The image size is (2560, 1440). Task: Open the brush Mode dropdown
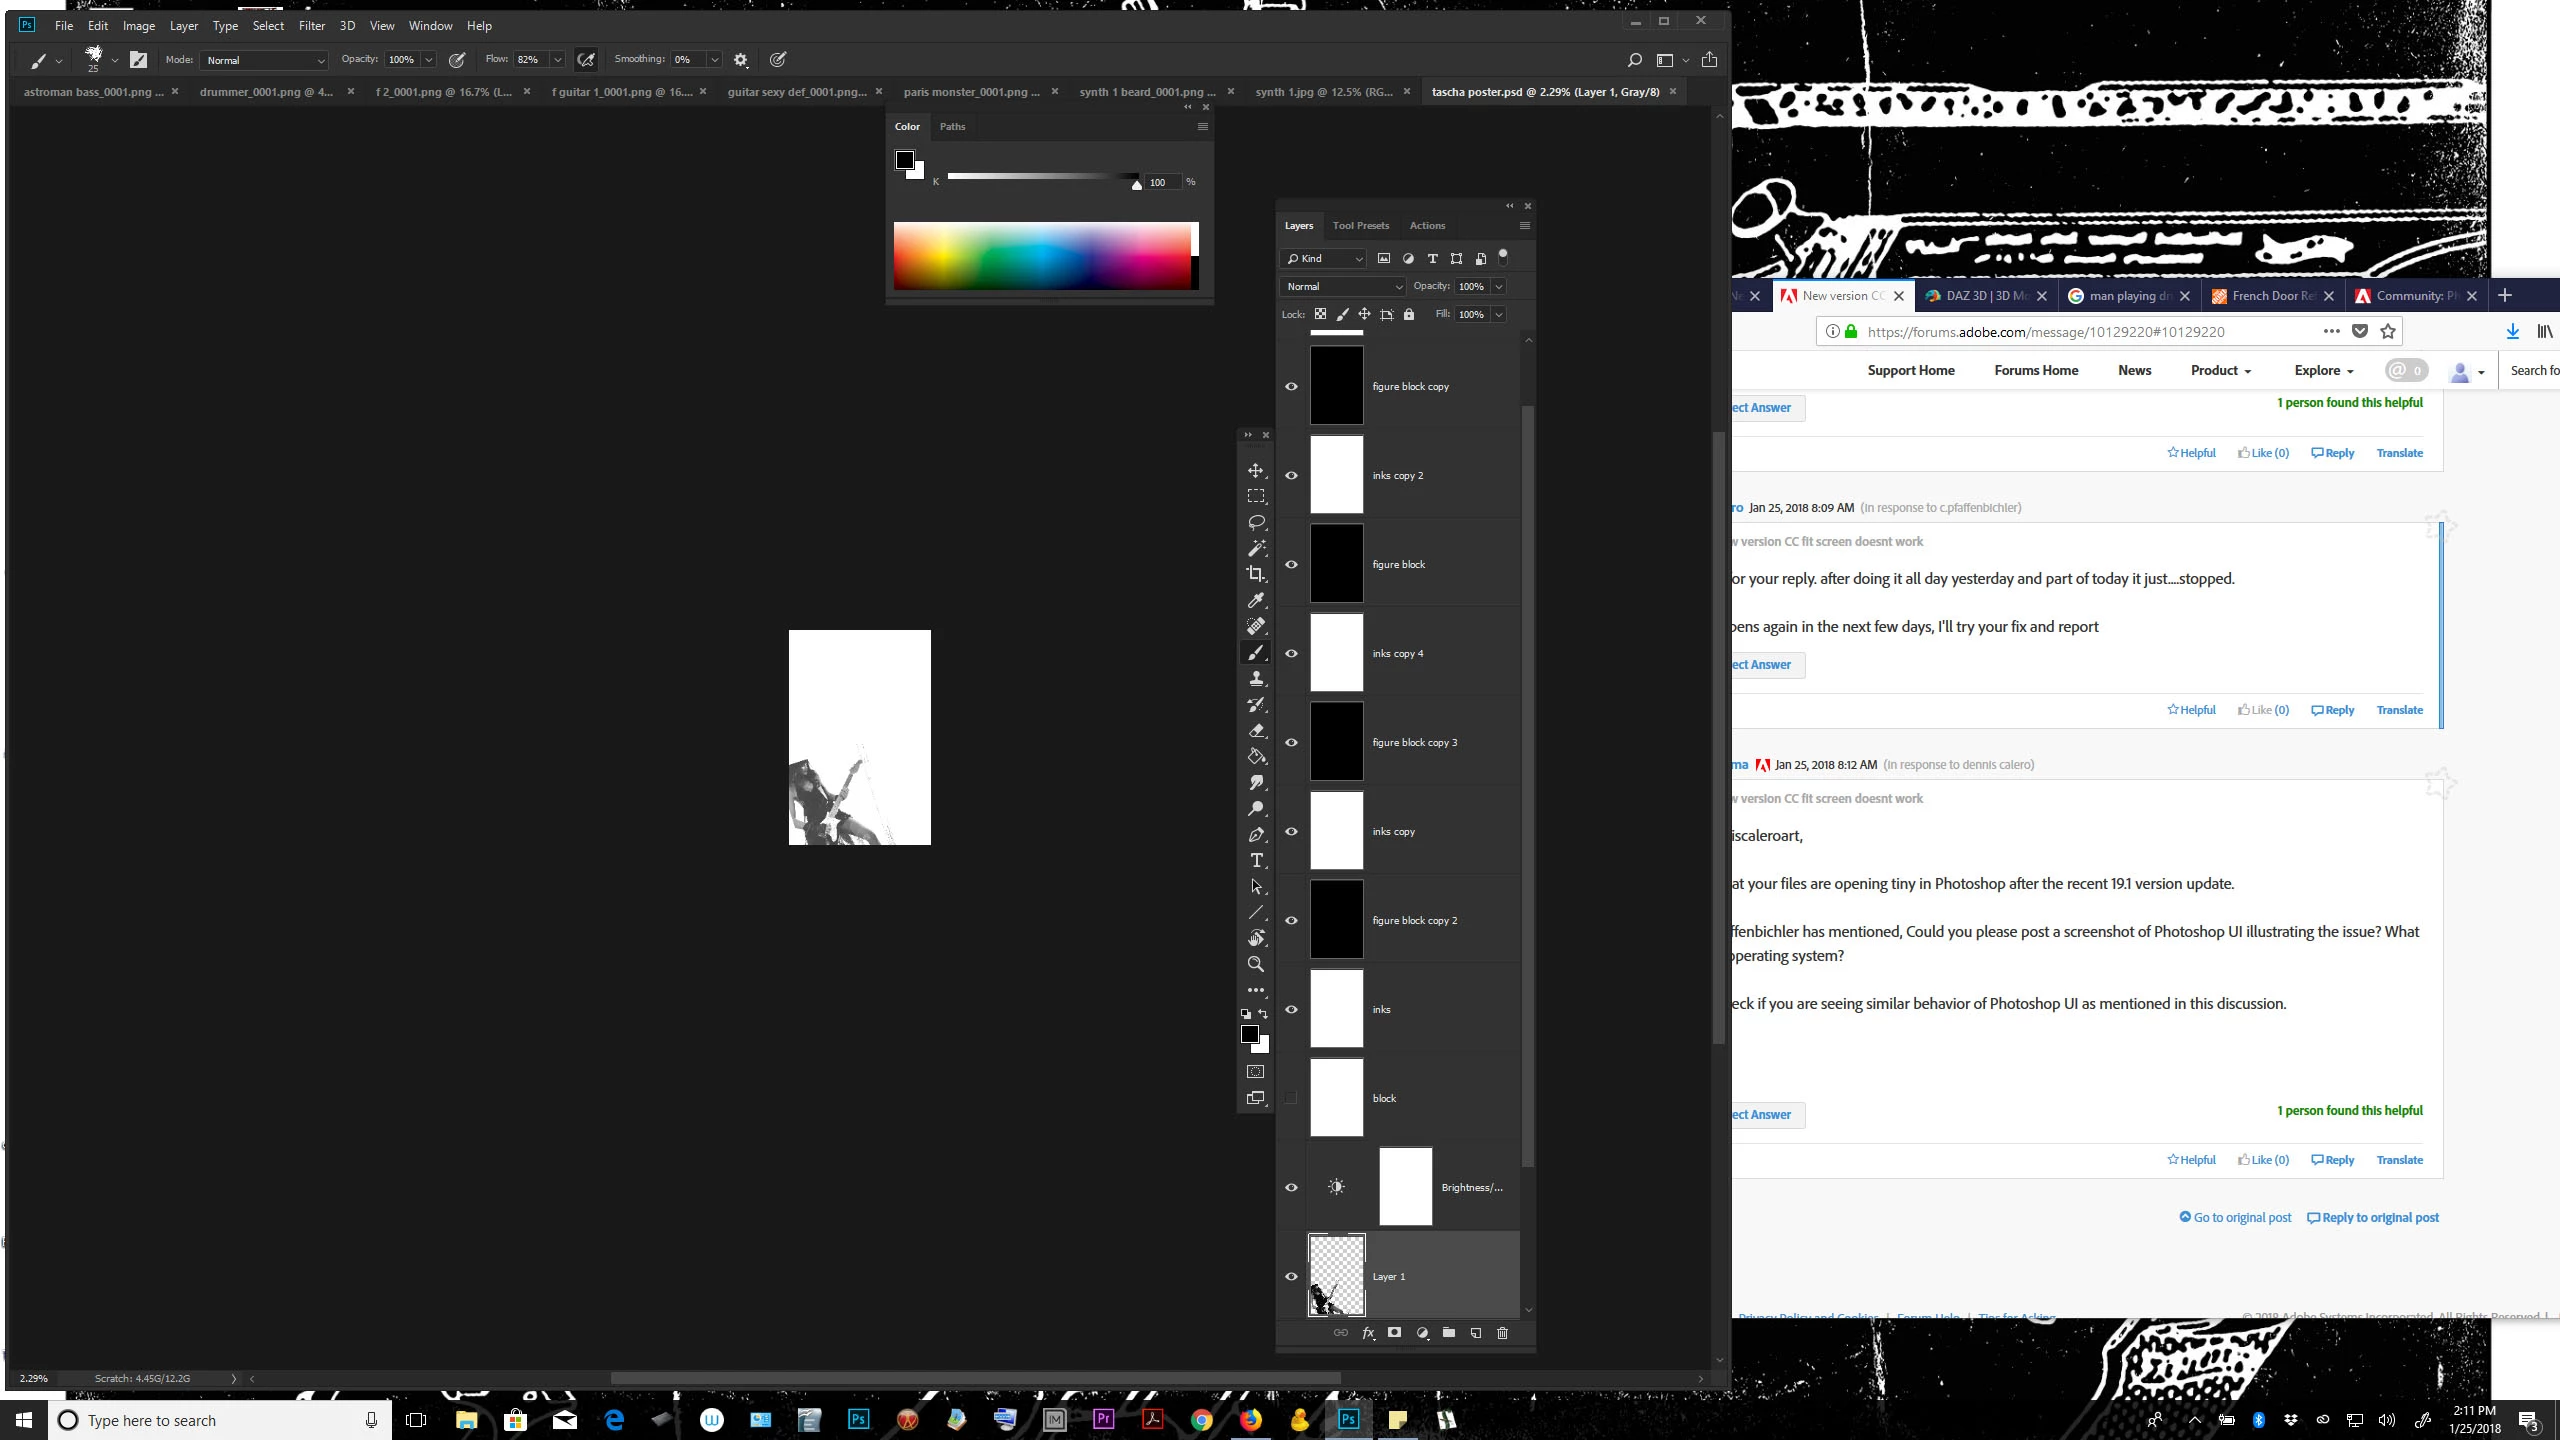click(264, 60)
